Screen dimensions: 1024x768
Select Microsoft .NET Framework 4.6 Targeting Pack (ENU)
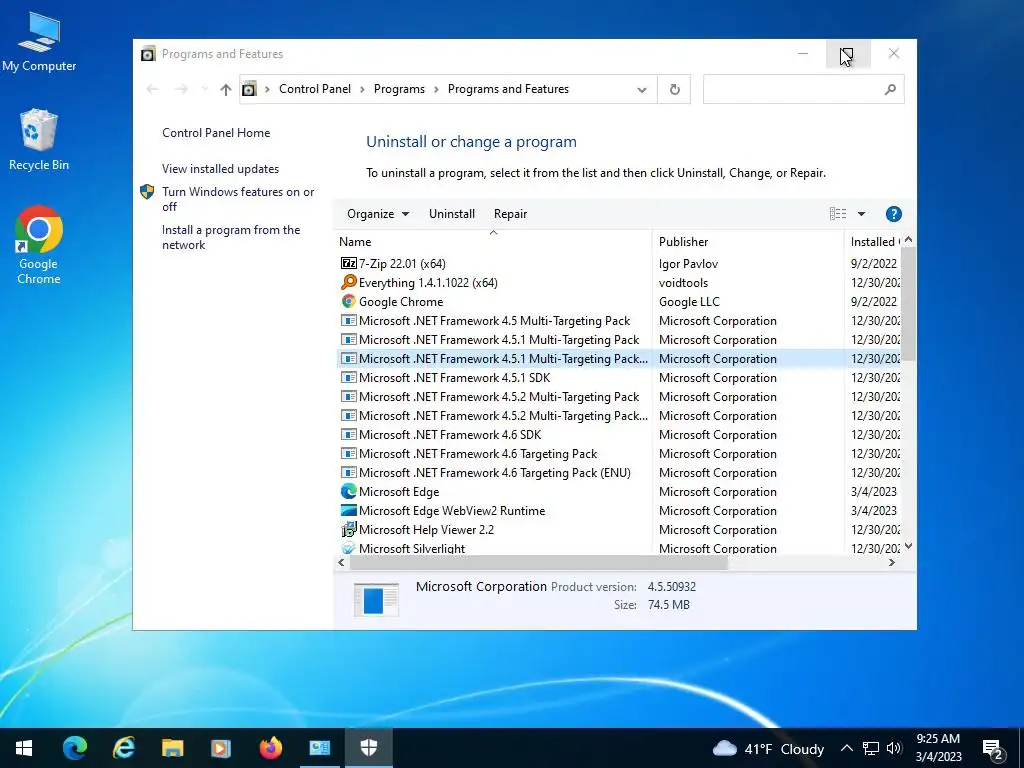pyautogui.click(x=618, y=472)
